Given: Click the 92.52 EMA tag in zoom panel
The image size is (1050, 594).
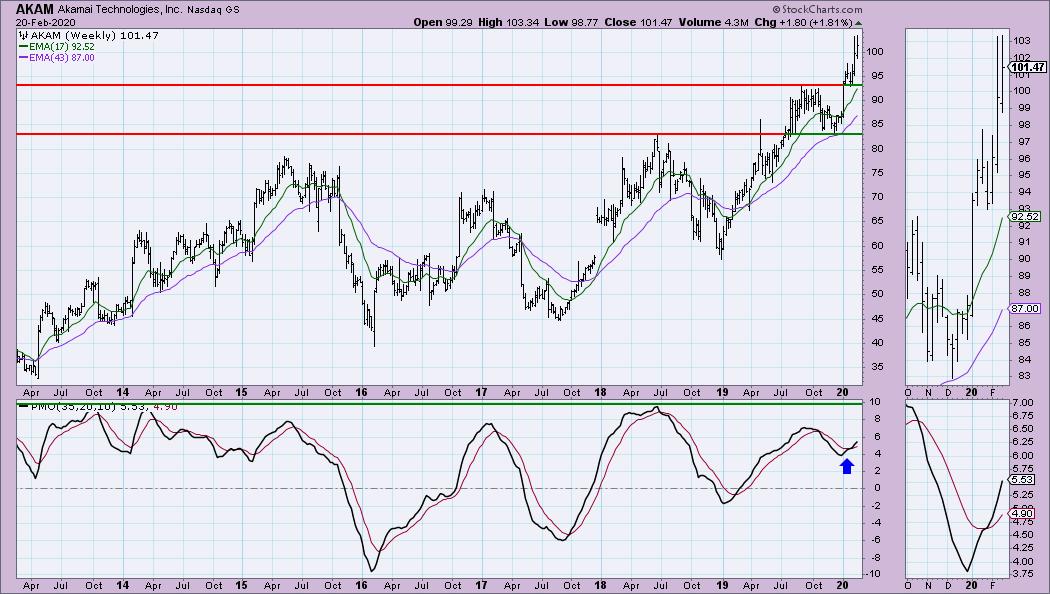Looking at the screenshot, I should pyautogui.click(x=1025, y=216).
